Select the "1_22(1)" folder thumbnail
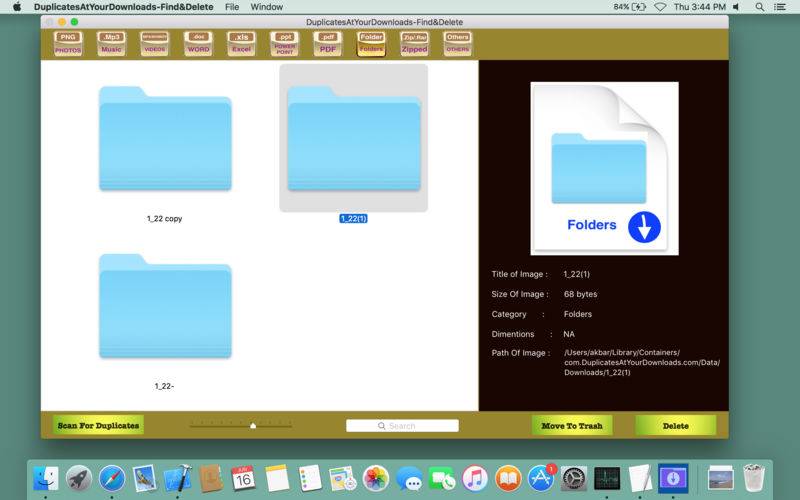800x500 pixels. tap(354, 138)
